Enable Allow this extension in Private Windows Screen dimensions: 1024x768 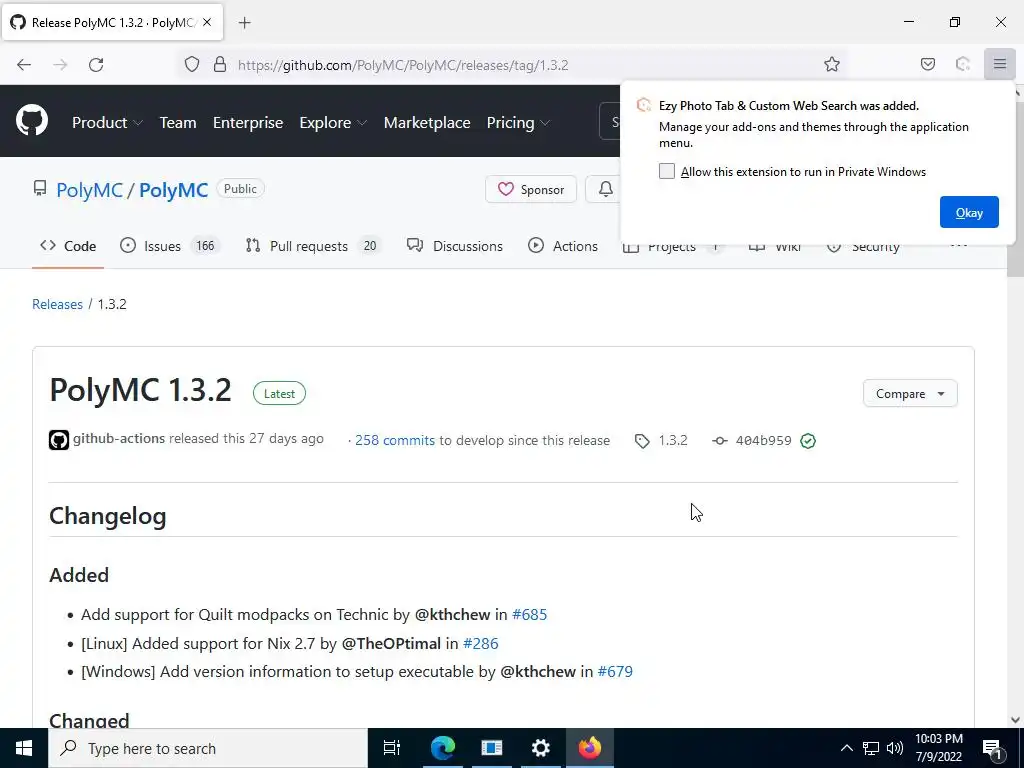tap(666, 171)
